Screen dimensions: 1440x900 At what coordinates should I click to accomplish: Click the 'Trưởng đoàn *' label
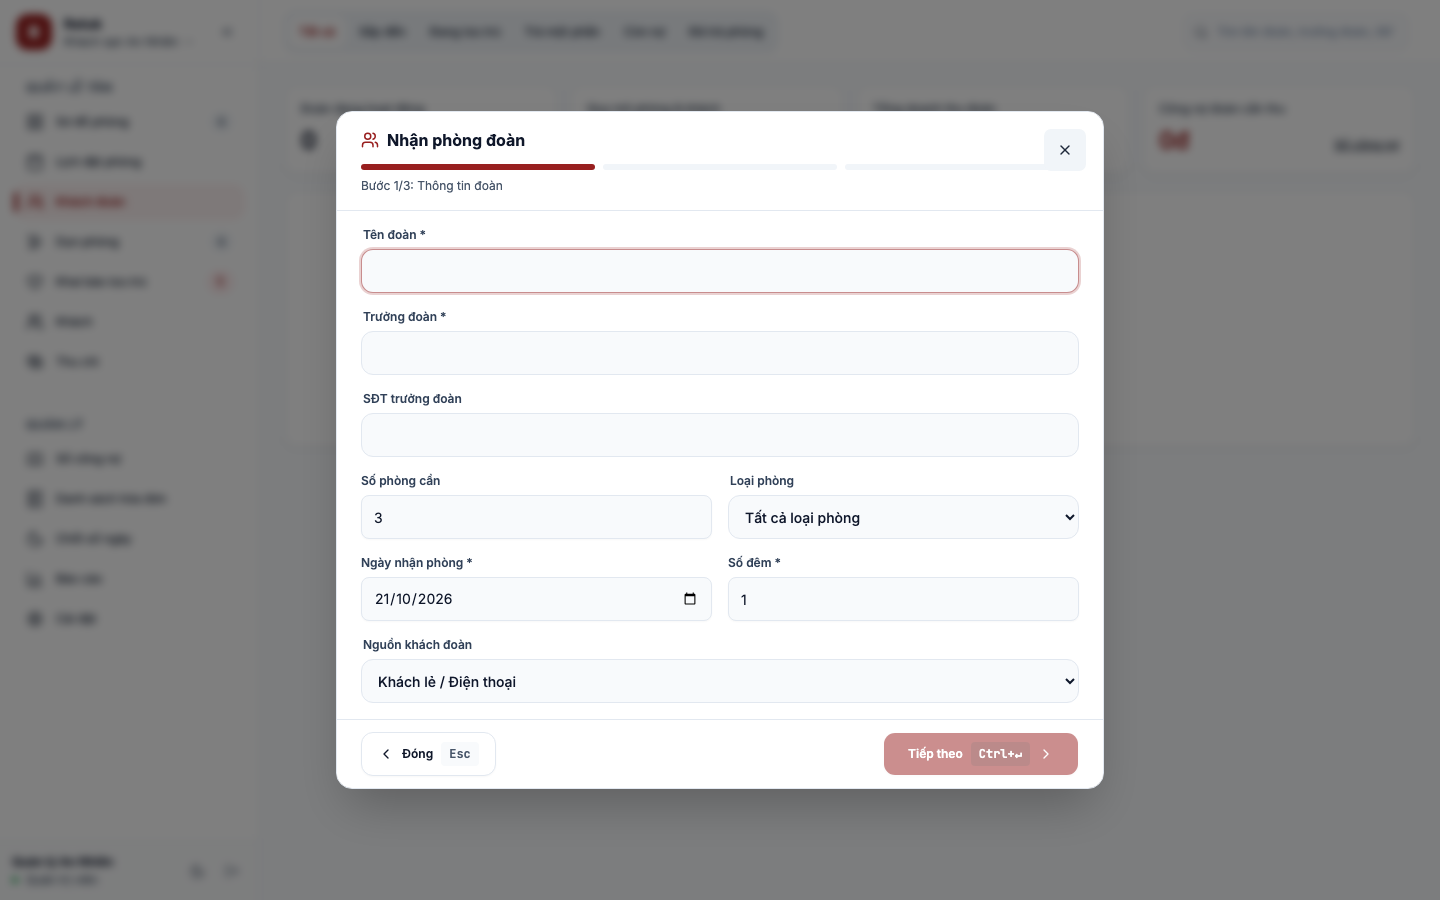[x=404, y=317]
